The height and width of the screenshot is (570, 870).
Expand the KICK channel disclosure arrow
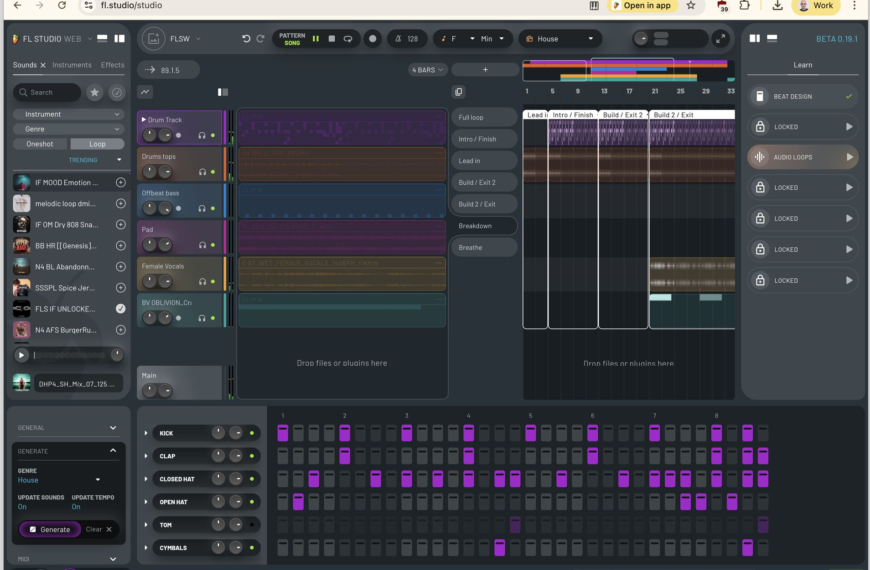(146, 433)
